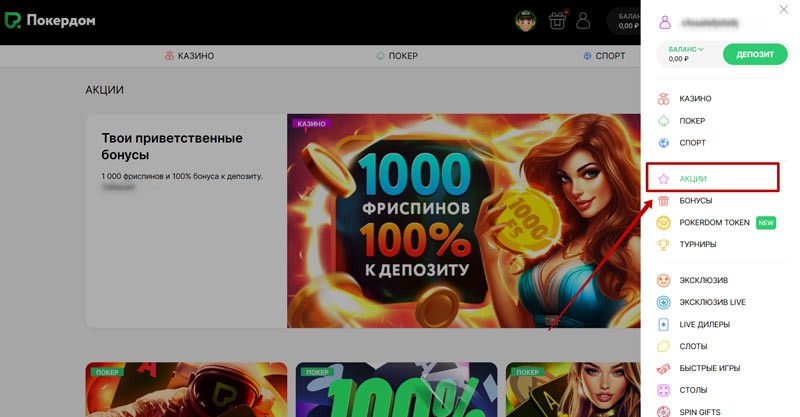The image size is (800, 417).
Task: Open the user profile icon in the header
Action: [583, 21]
